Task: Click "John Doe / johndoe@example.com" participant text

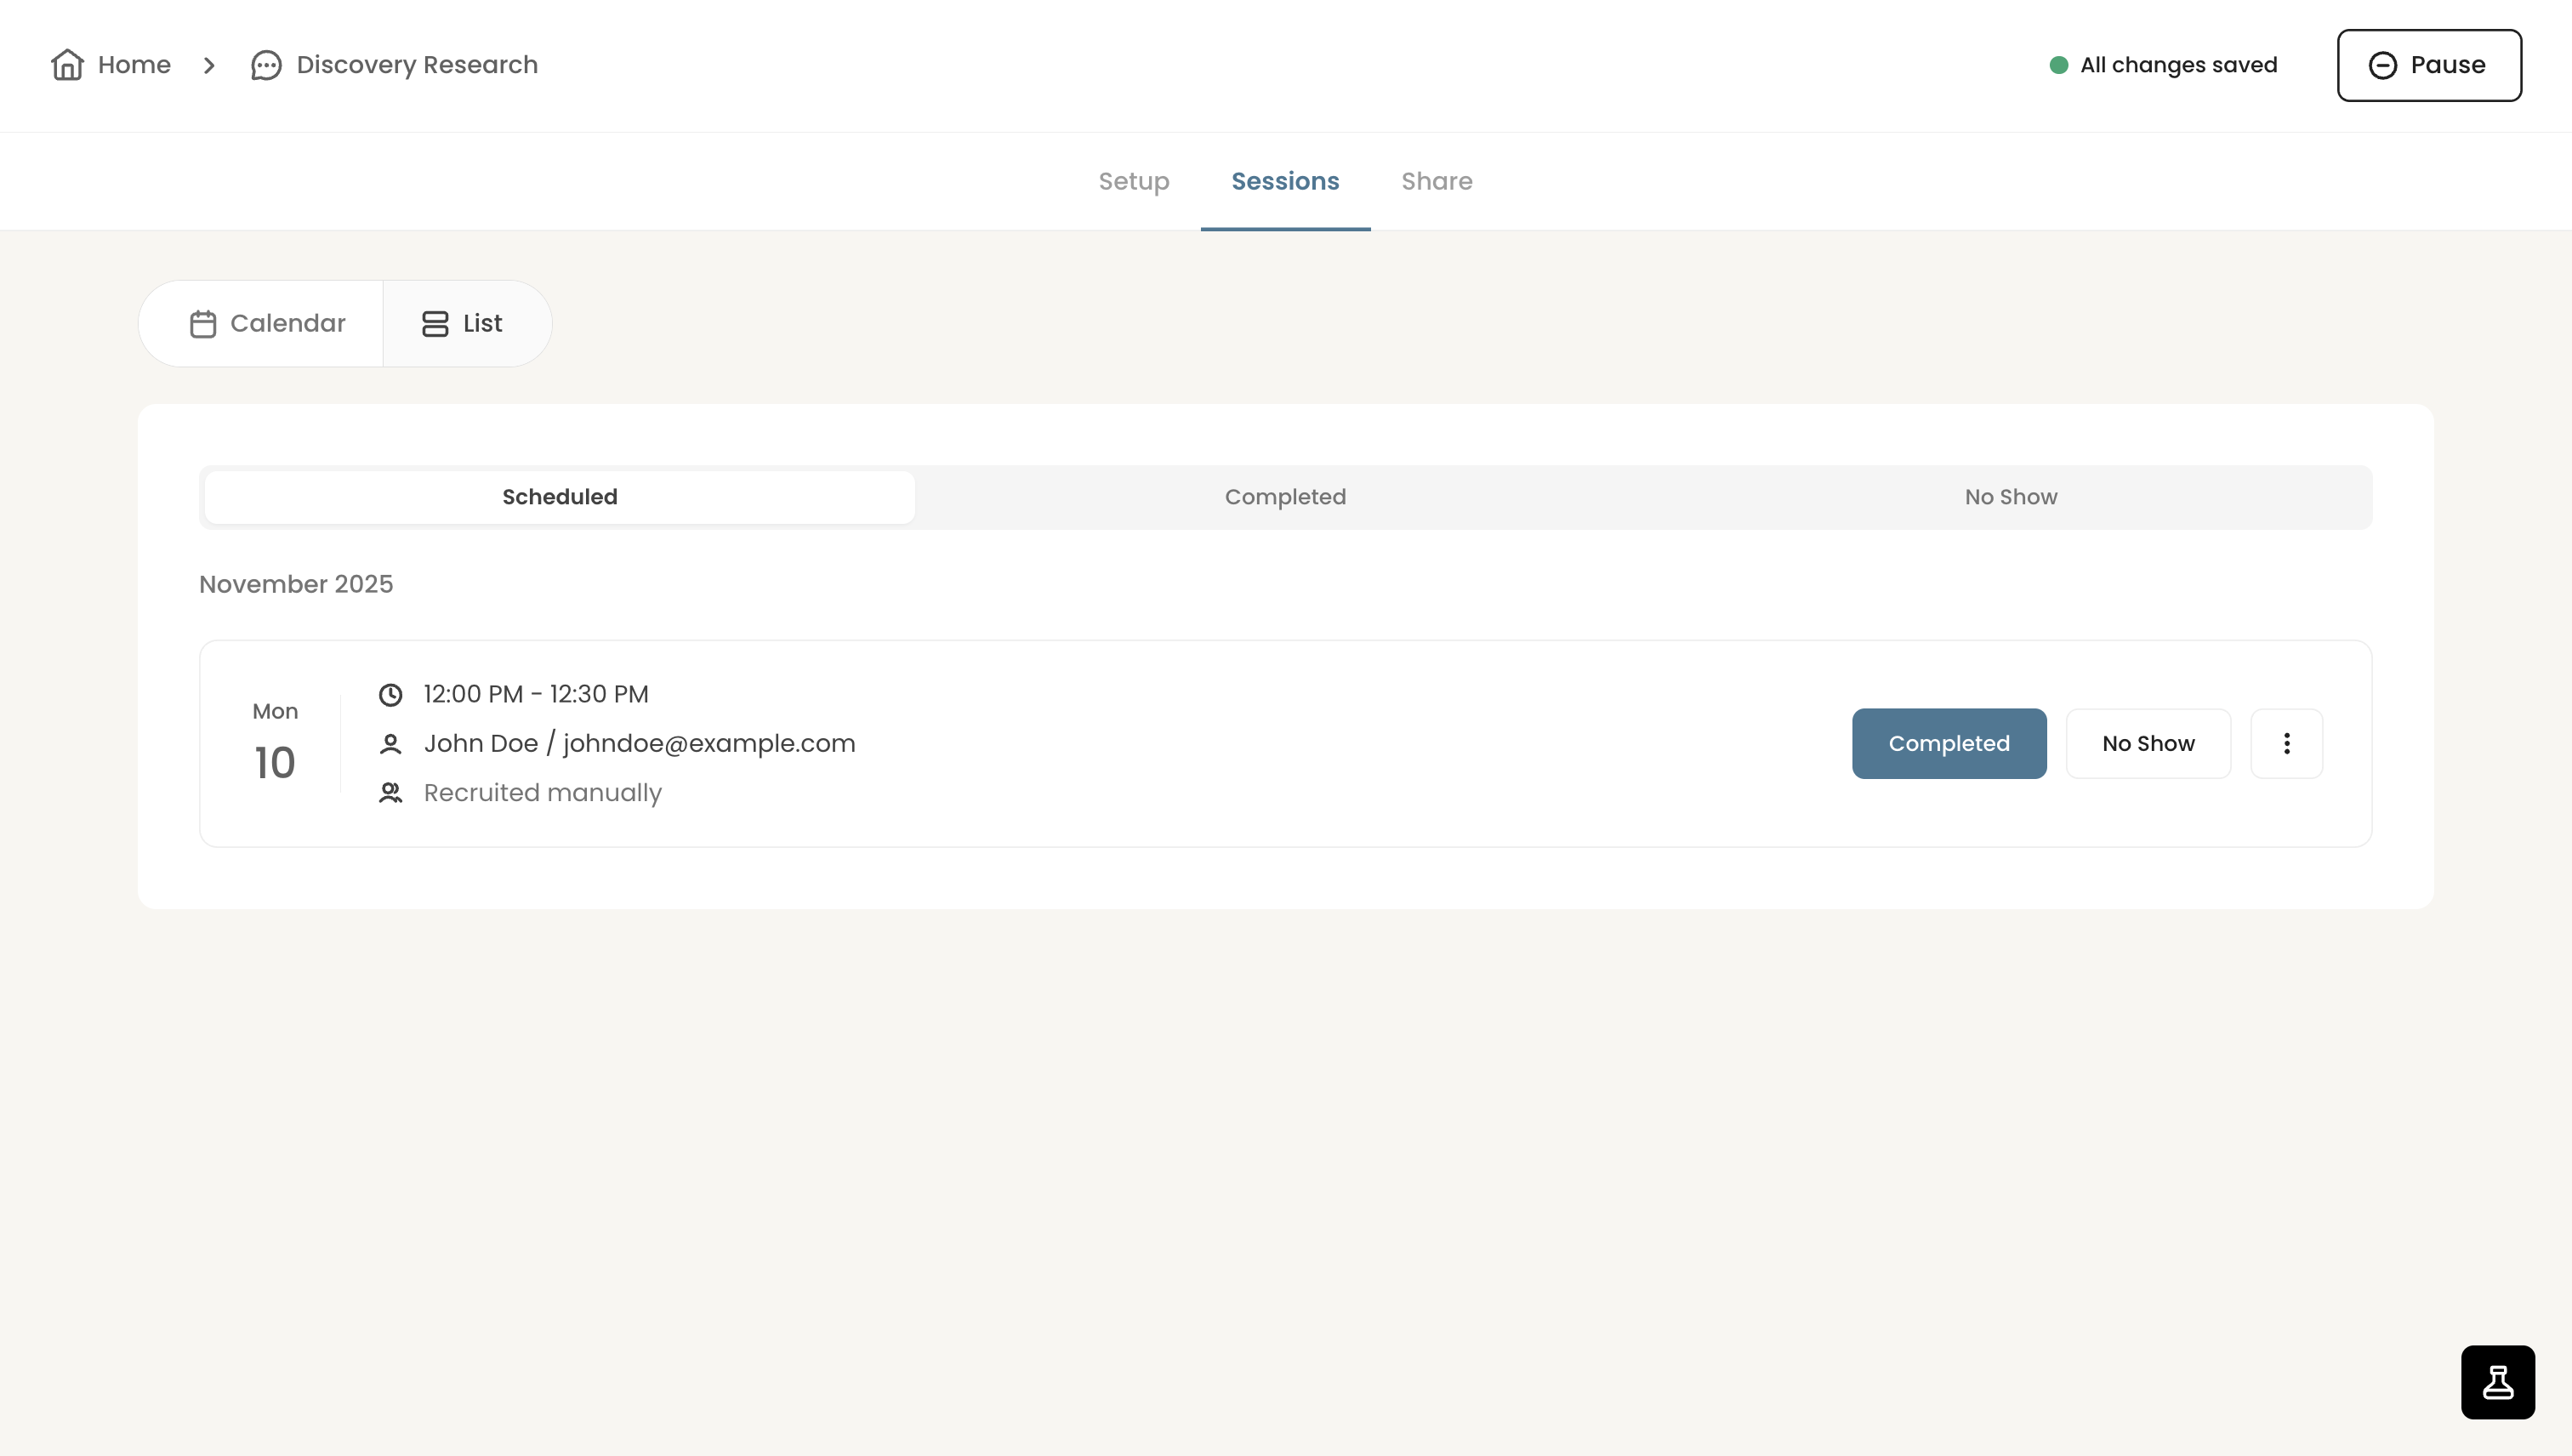Action: click(640, 744)
